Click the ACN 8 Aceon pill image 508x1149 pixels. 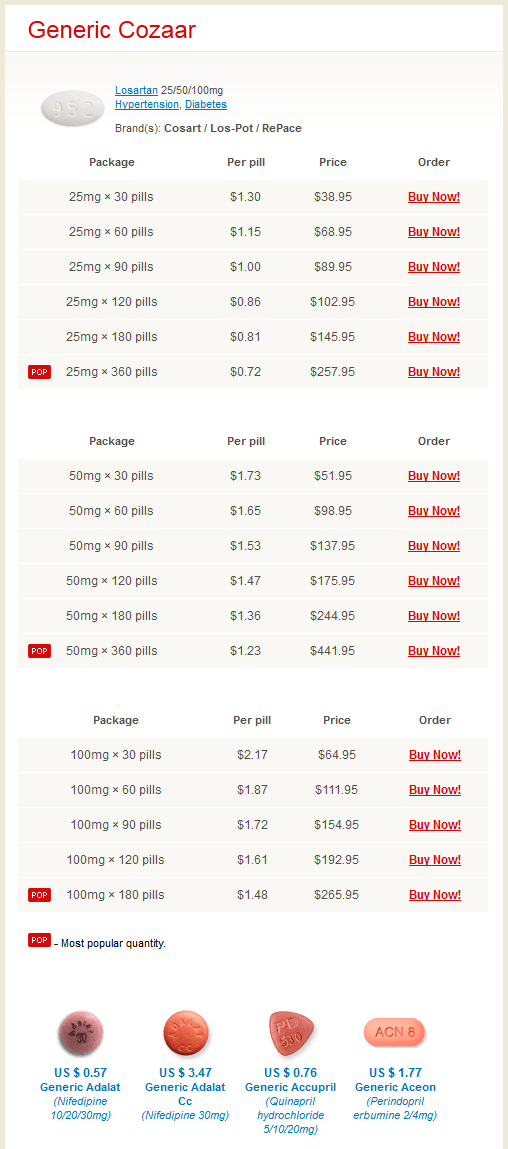395,1032
